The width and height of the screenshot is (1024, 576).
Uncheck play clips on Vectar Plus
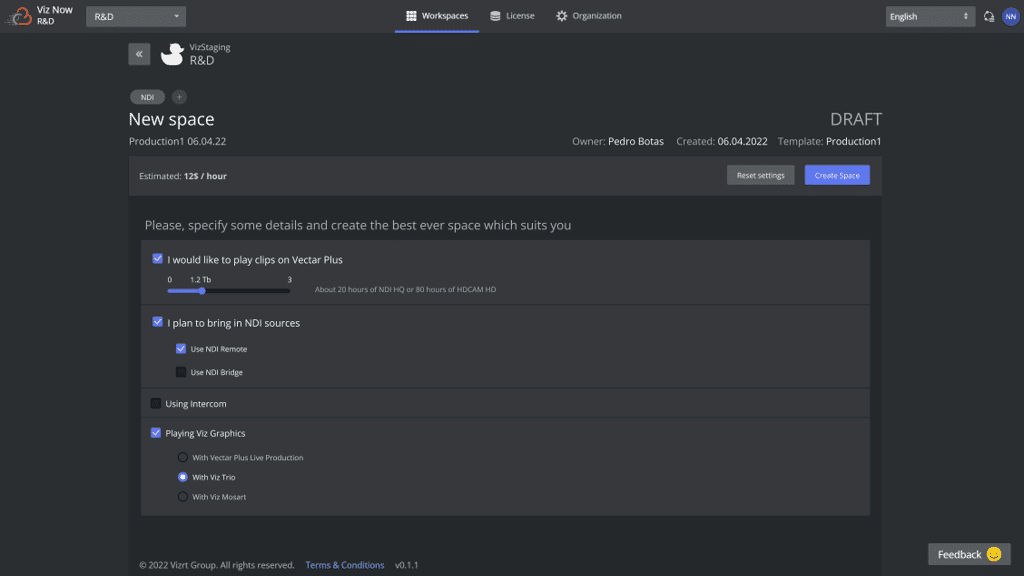pos(158,259)
